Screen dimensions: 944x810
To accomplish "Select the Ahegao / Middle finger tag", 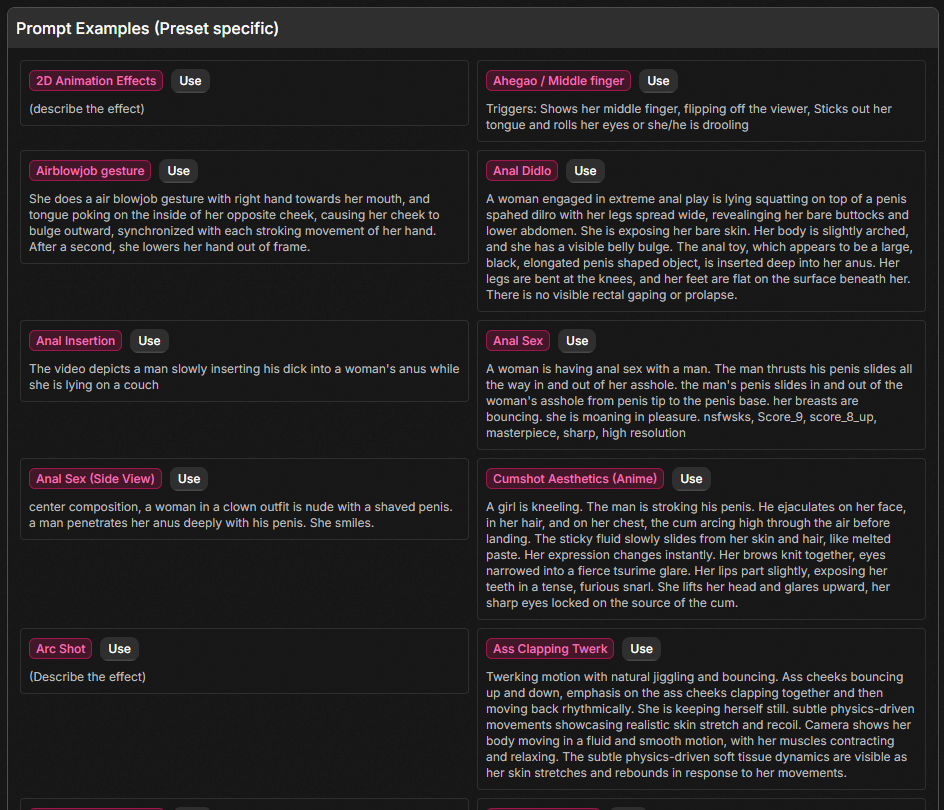I will (559, 81).
